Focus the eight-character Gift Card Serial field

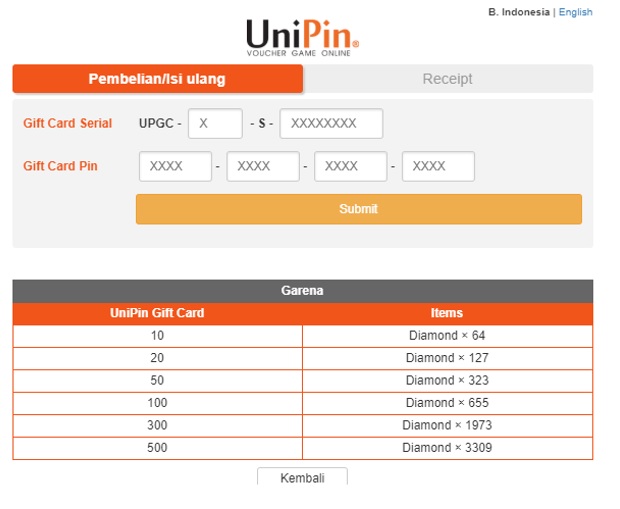pos(331,124)
